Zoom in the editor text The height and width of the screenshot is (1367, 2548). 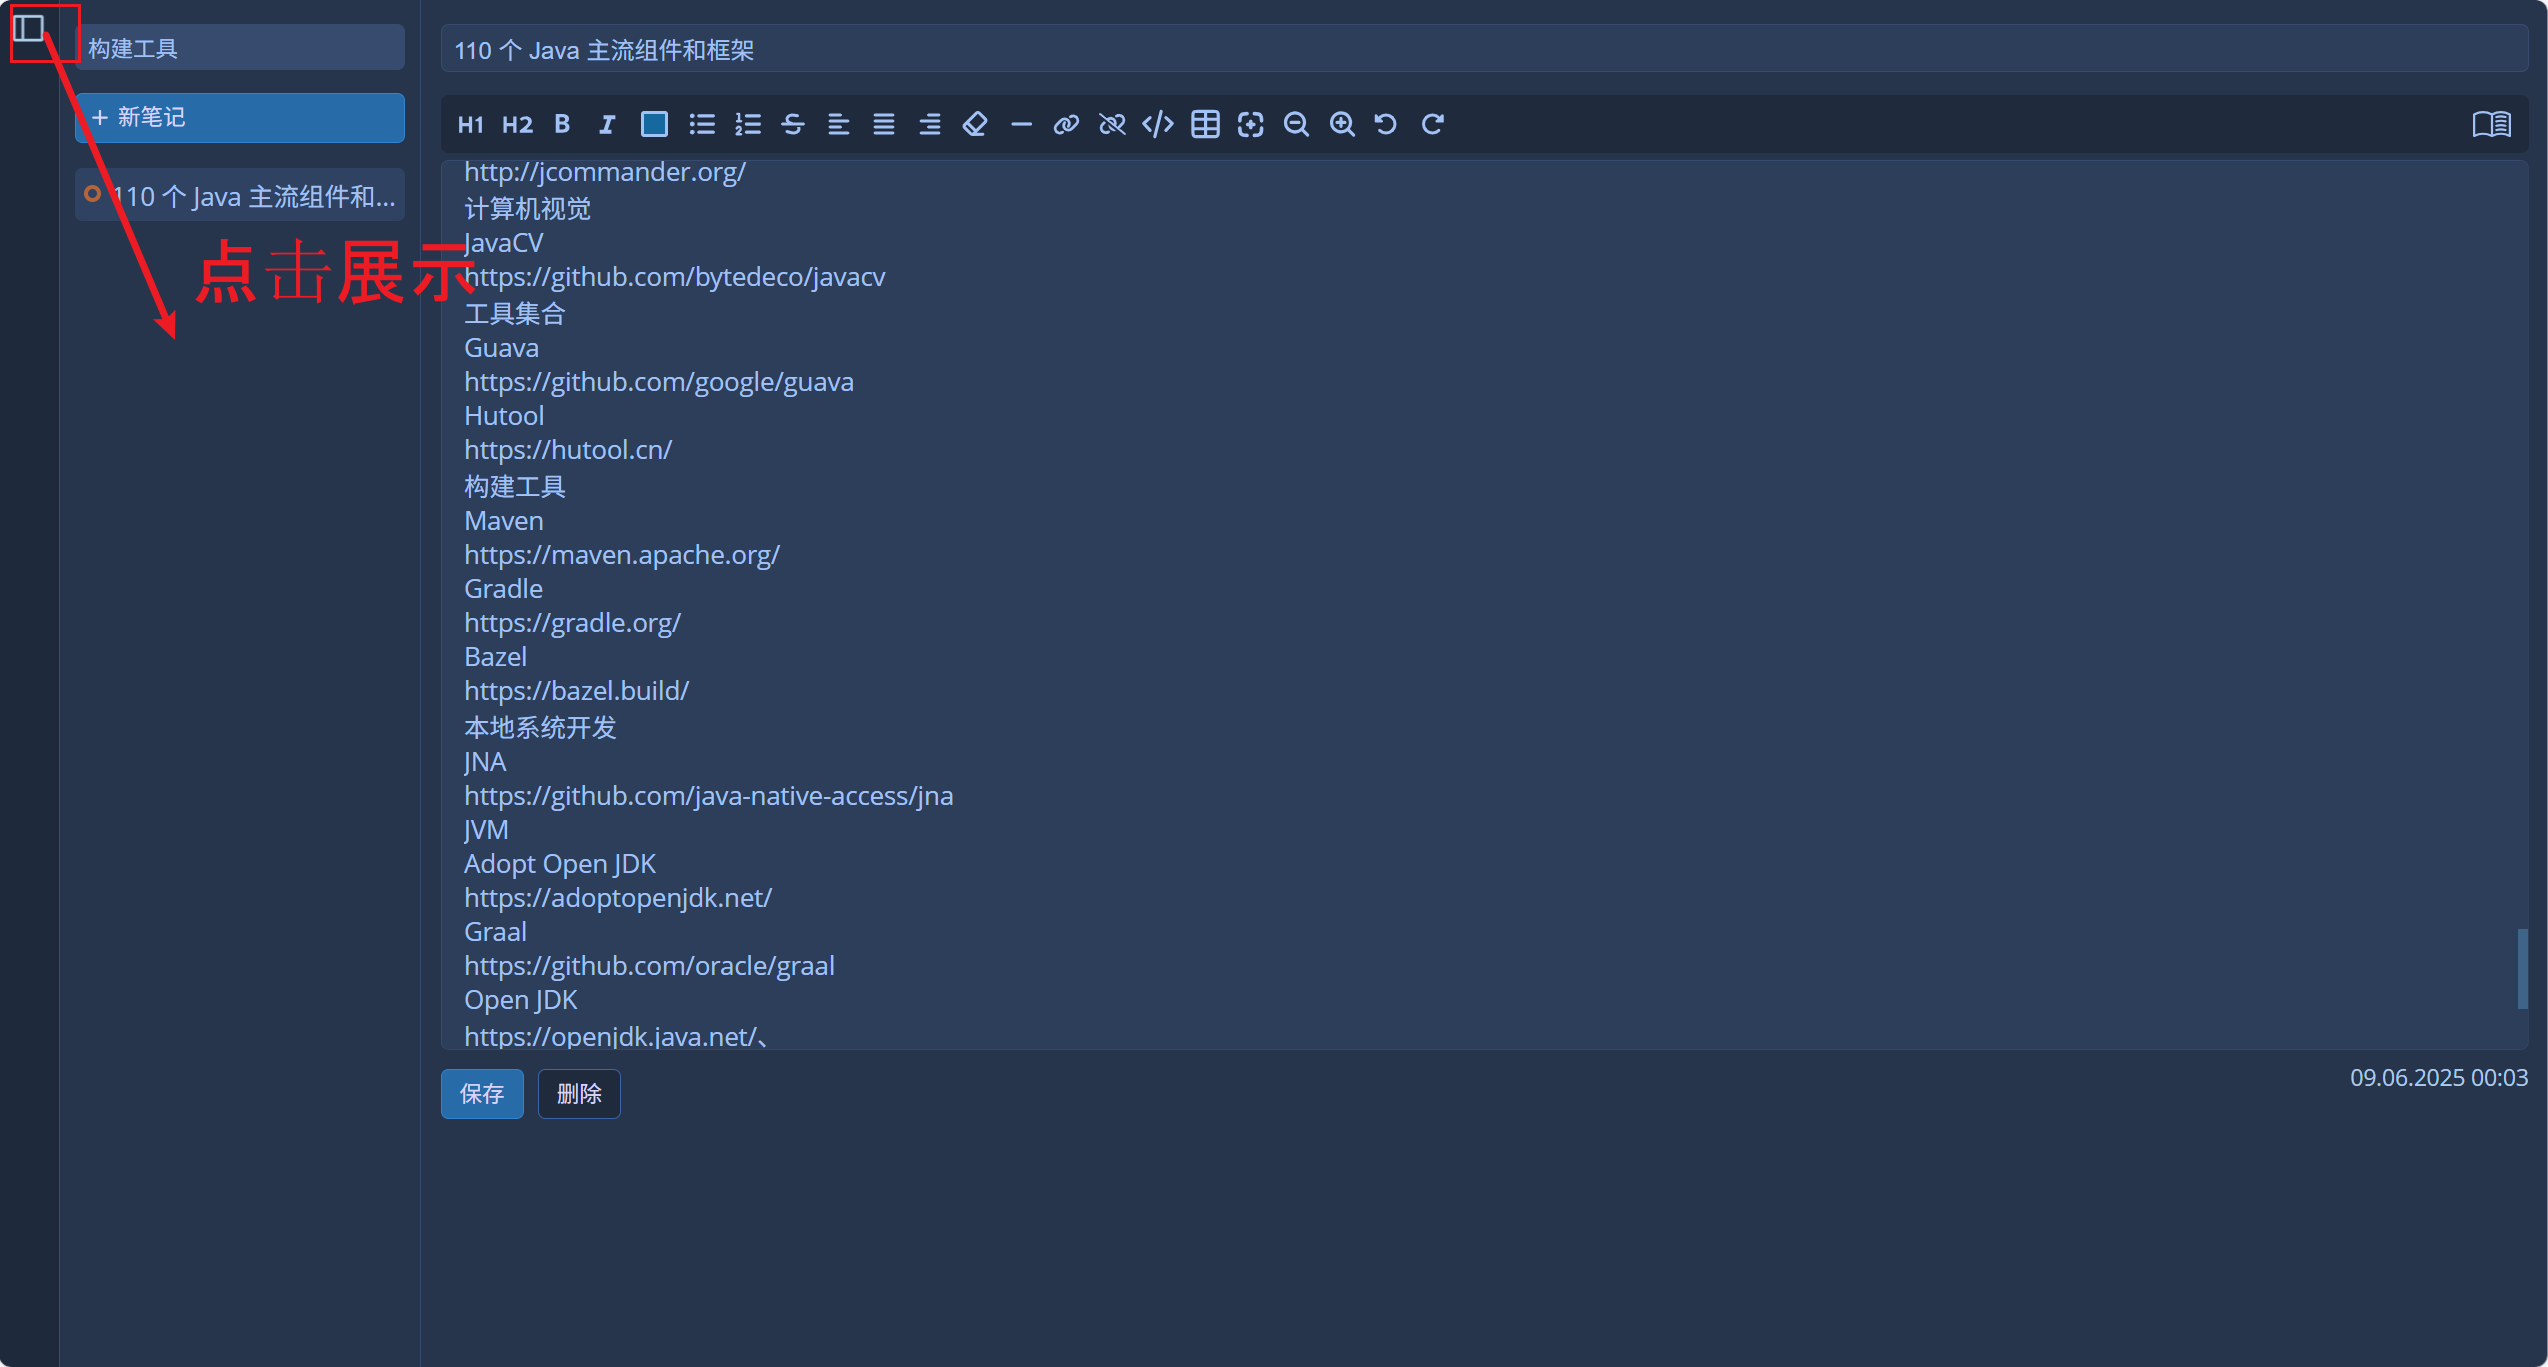[1342, 124]
